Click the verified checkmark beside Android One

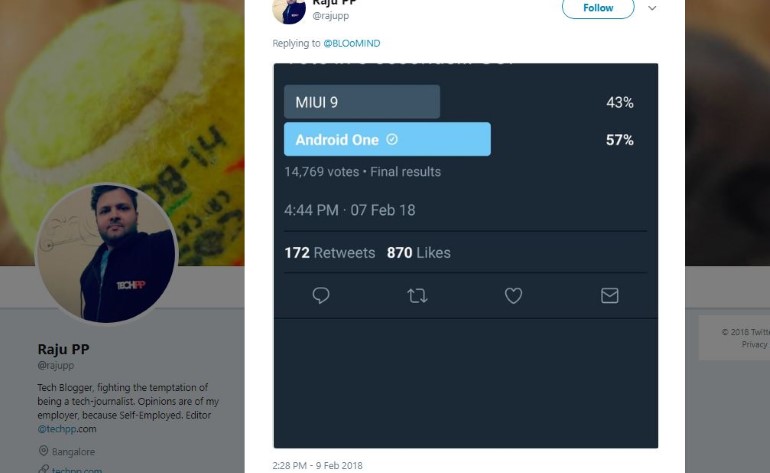click(392, 140)
